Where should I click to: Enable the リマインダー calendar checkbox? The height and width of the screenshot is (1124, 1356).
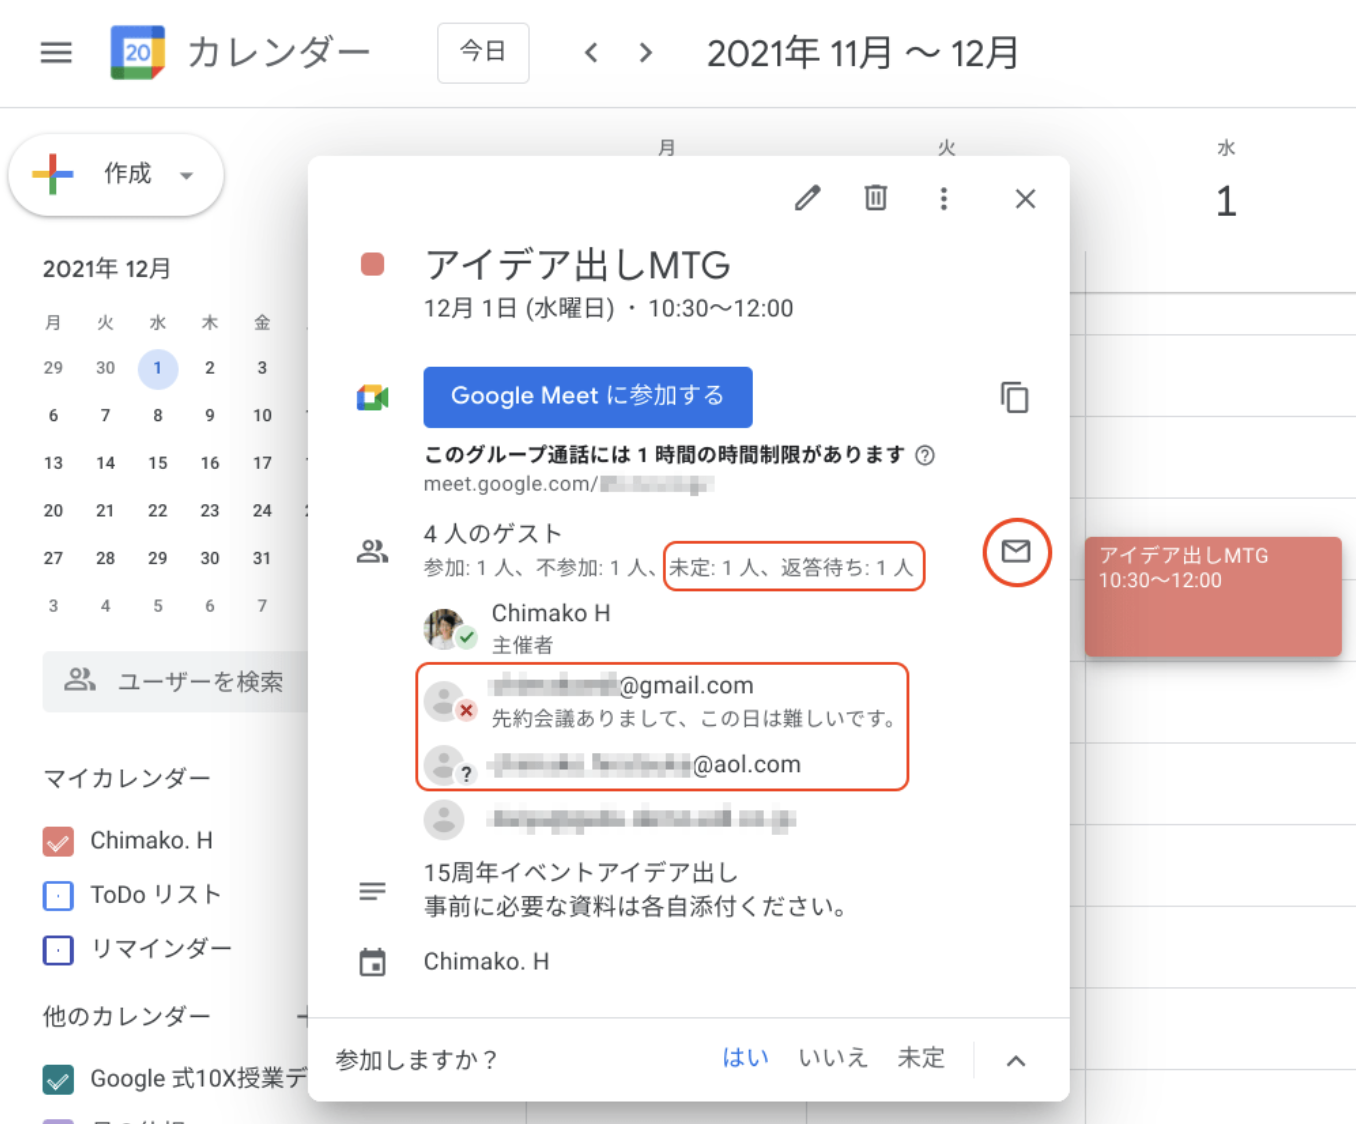58,949
